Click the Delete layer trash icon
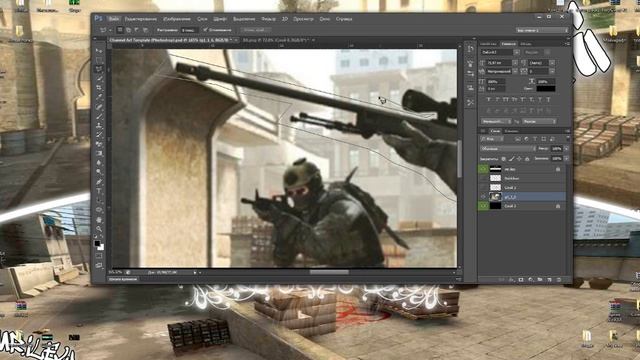 coord(559,280)
